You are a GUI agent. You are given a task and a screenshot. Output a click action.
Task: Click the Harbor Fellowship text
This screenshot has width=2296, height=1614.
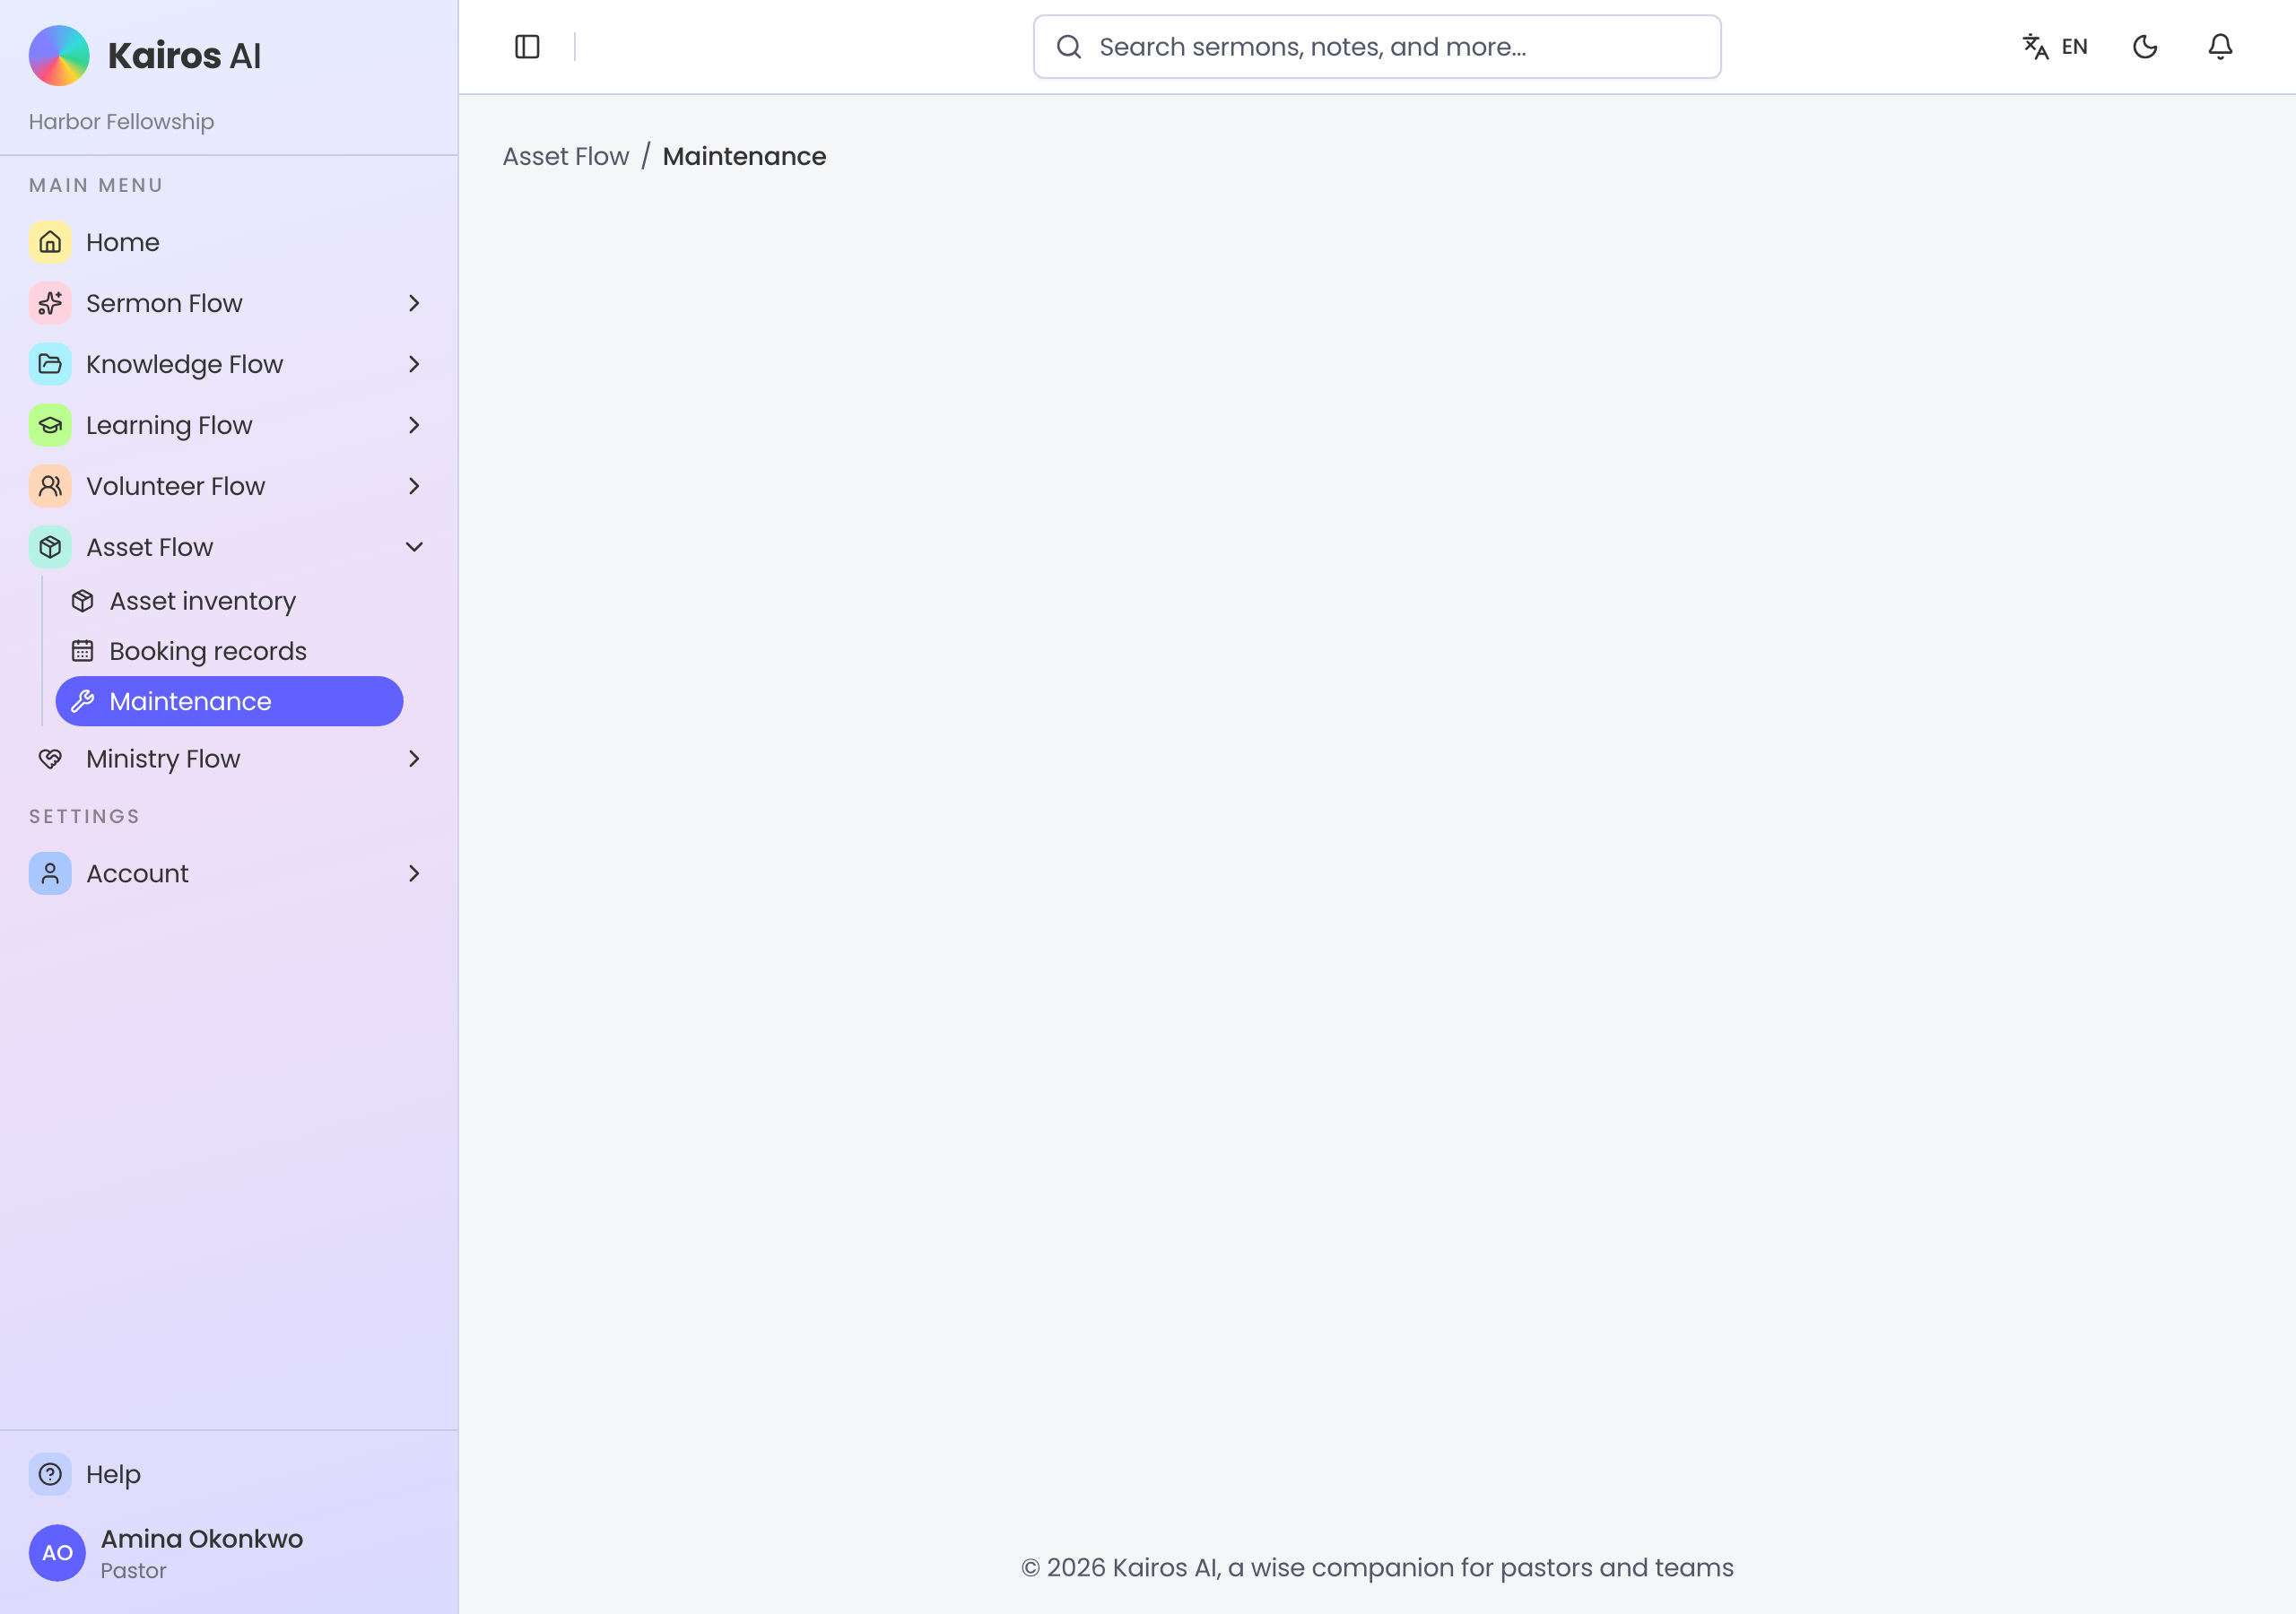(x=121, y=122)
